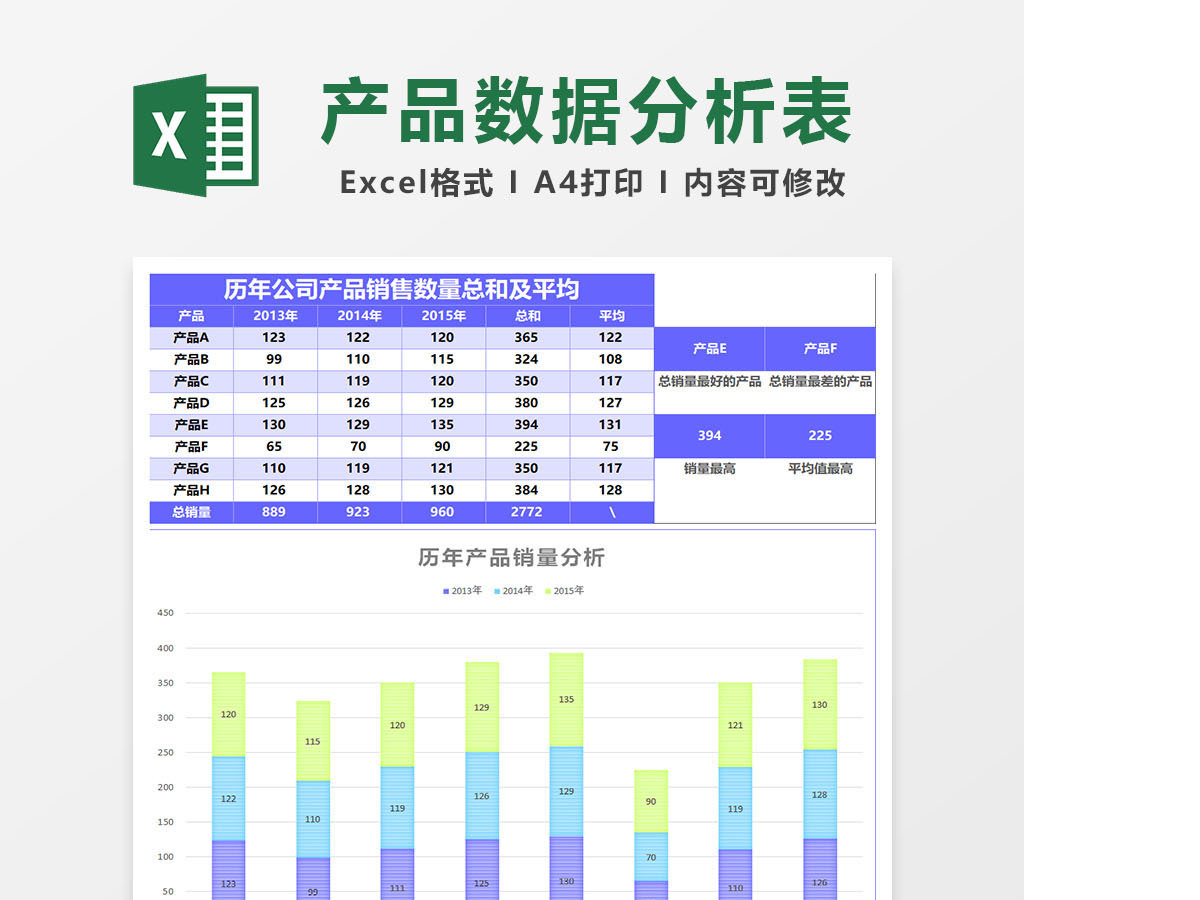Click the 总销量 row label
This screenshot has height=900, width=1200.
click(x=191, y=512)
